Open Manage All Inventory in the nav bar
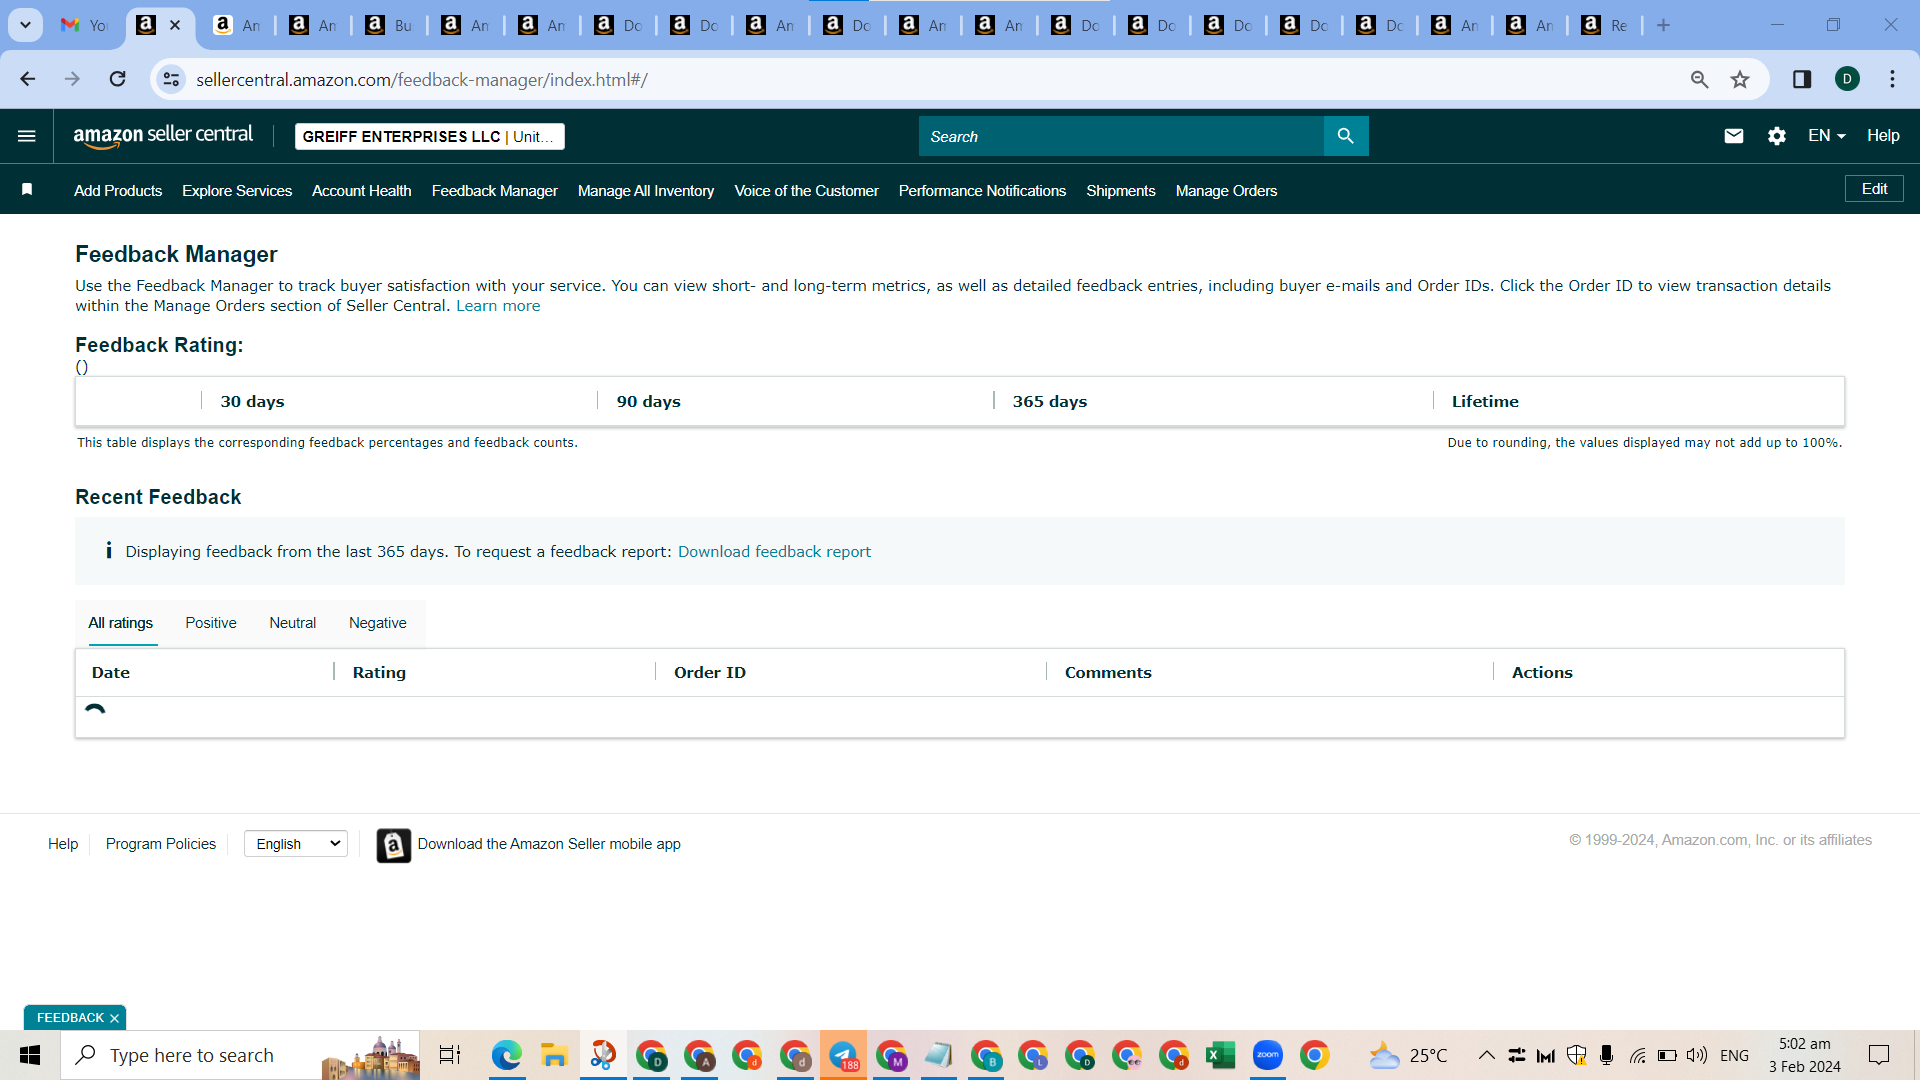 point(646,191)
